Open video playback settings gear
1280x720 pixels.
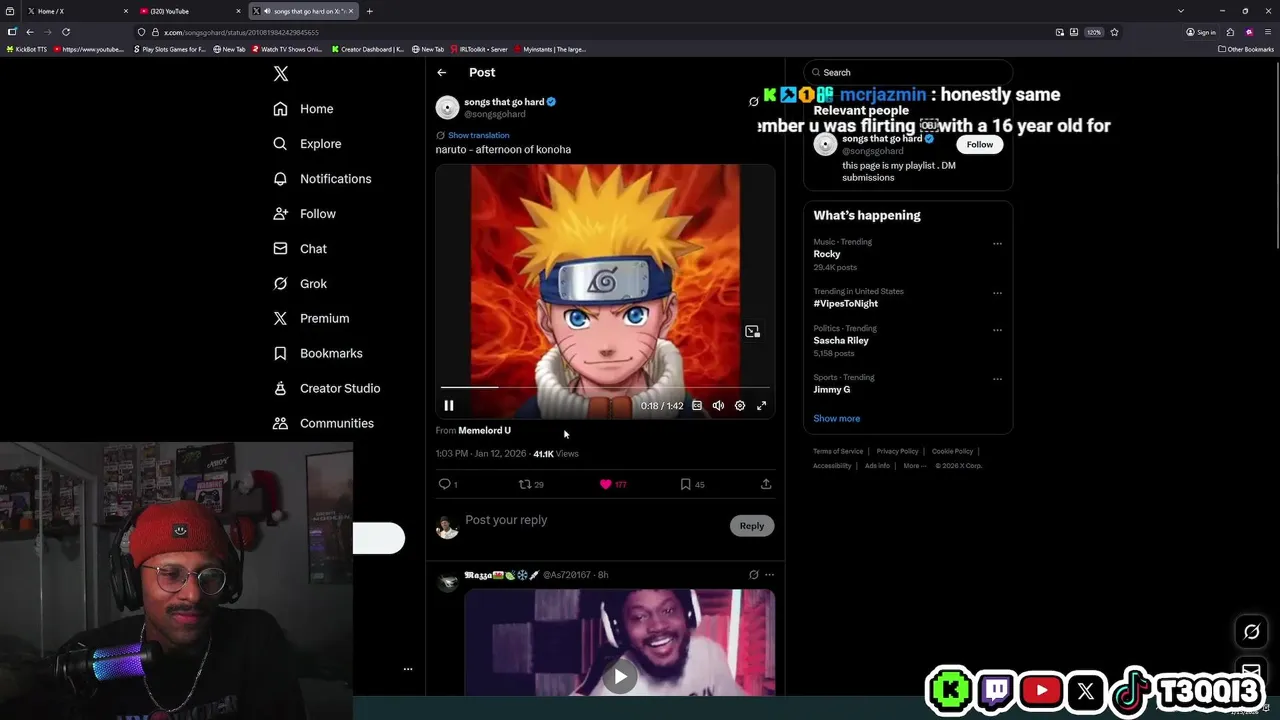740,406
